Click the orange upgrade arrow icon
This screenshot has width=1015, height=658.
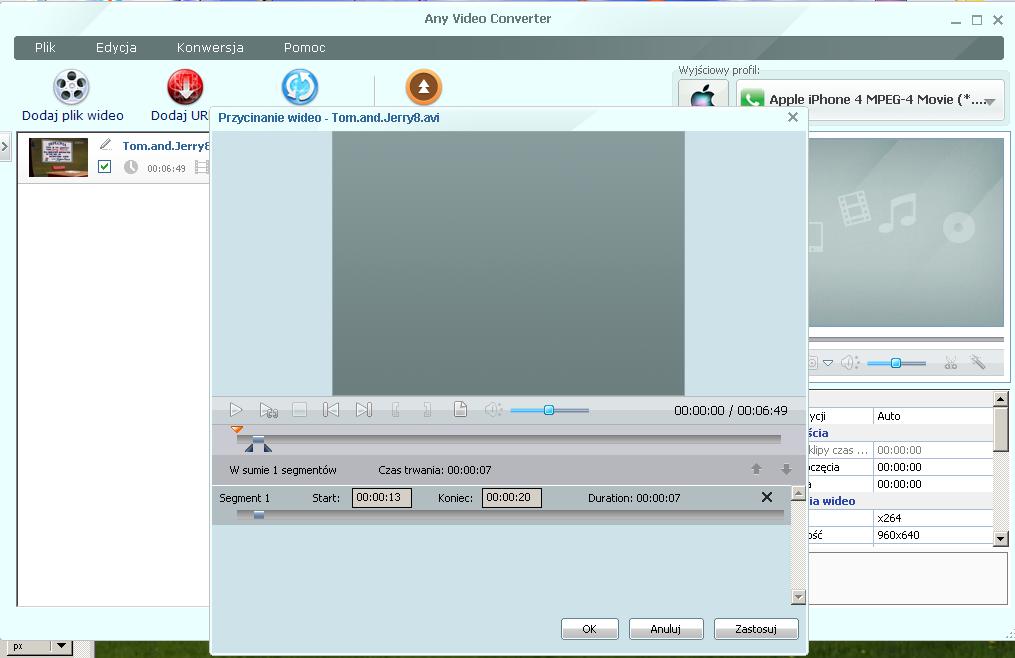(424, 87)
